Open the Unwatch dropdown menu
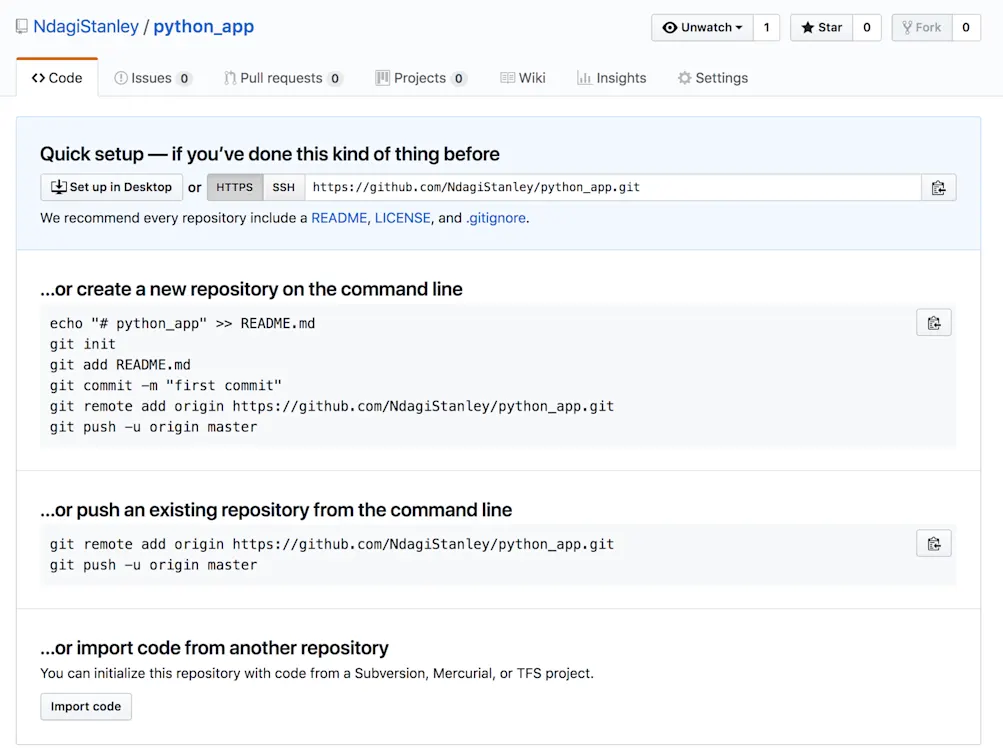 (x=703, y=28)
